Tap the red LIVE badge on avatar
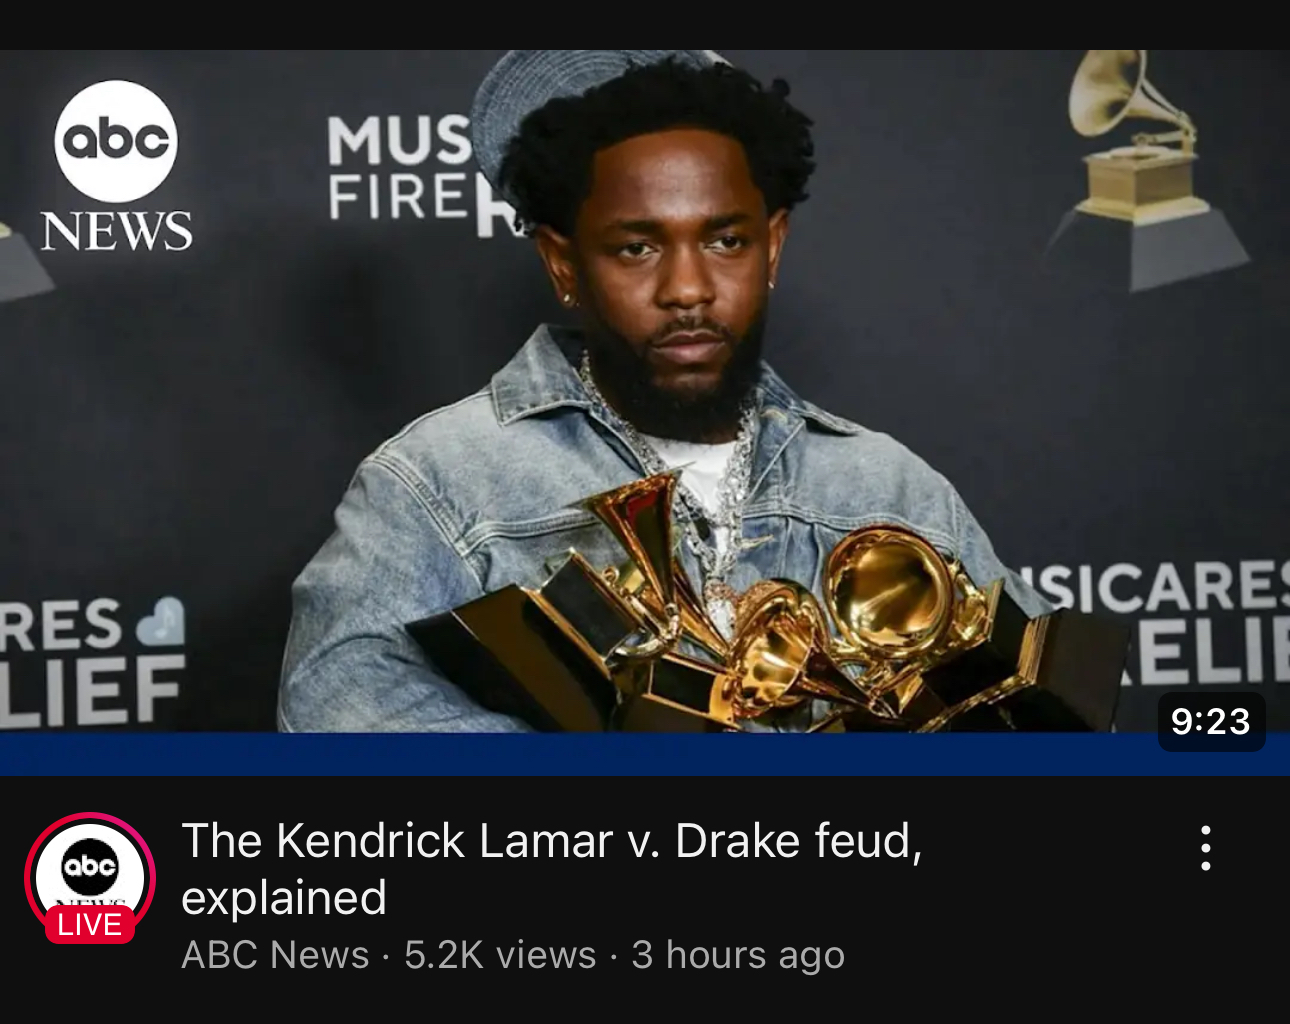The width and height of the screenshot is (1290, 1024). 90,925
